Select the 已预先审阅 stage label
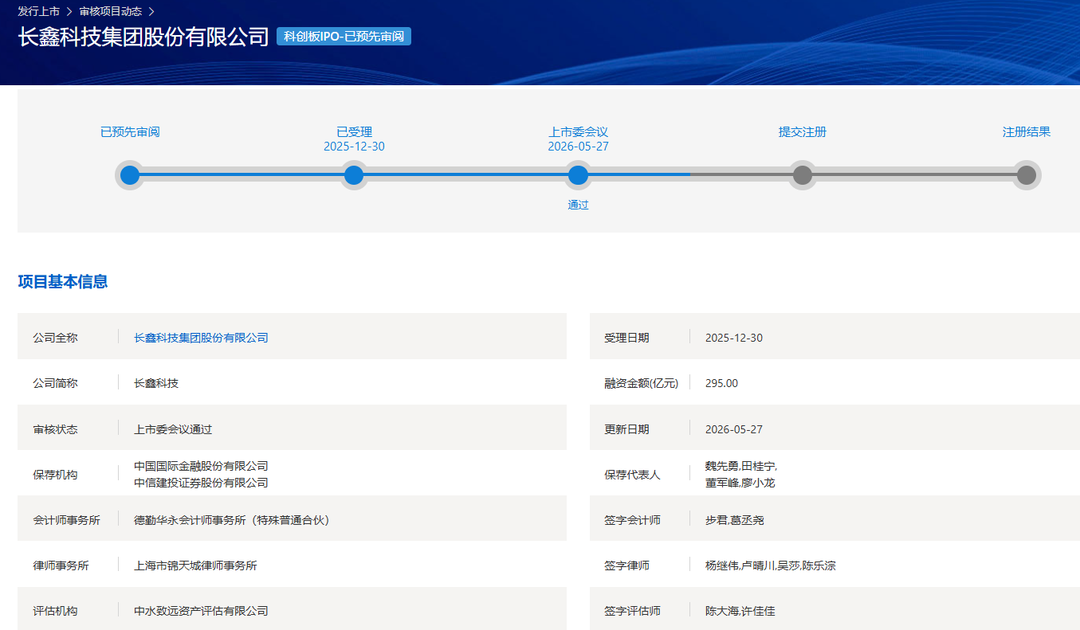 (x=130, y=132)
